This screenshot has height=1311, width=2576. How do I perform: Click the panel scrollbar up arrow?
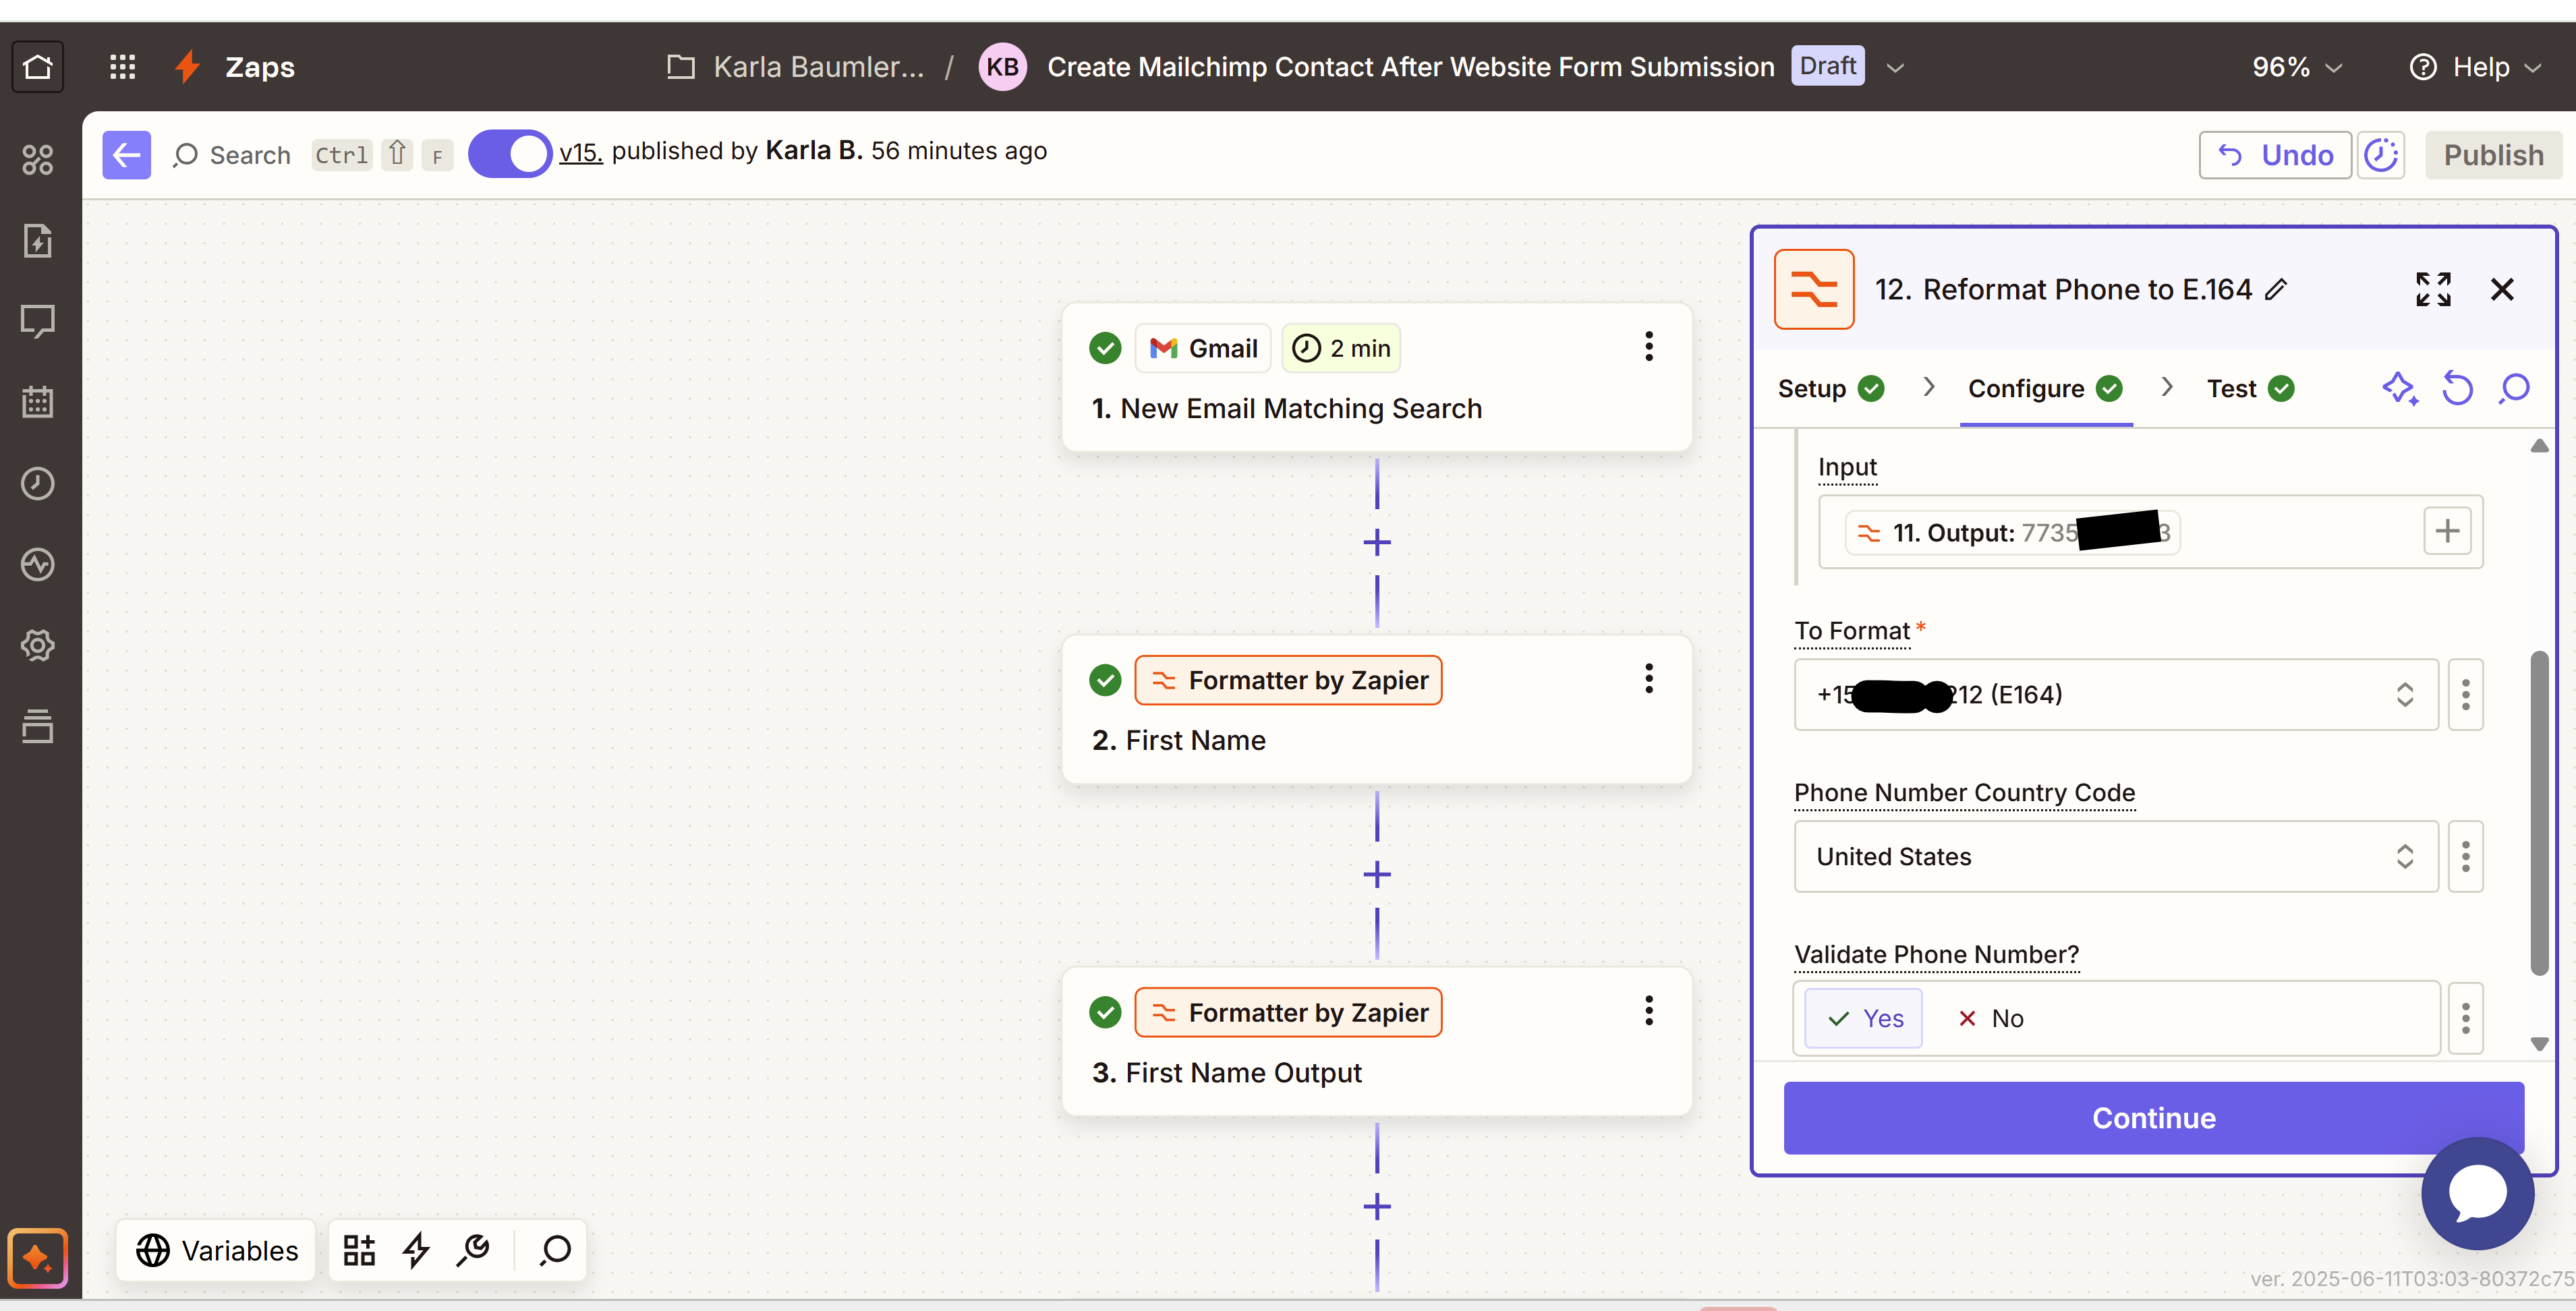click(2539, 446)
